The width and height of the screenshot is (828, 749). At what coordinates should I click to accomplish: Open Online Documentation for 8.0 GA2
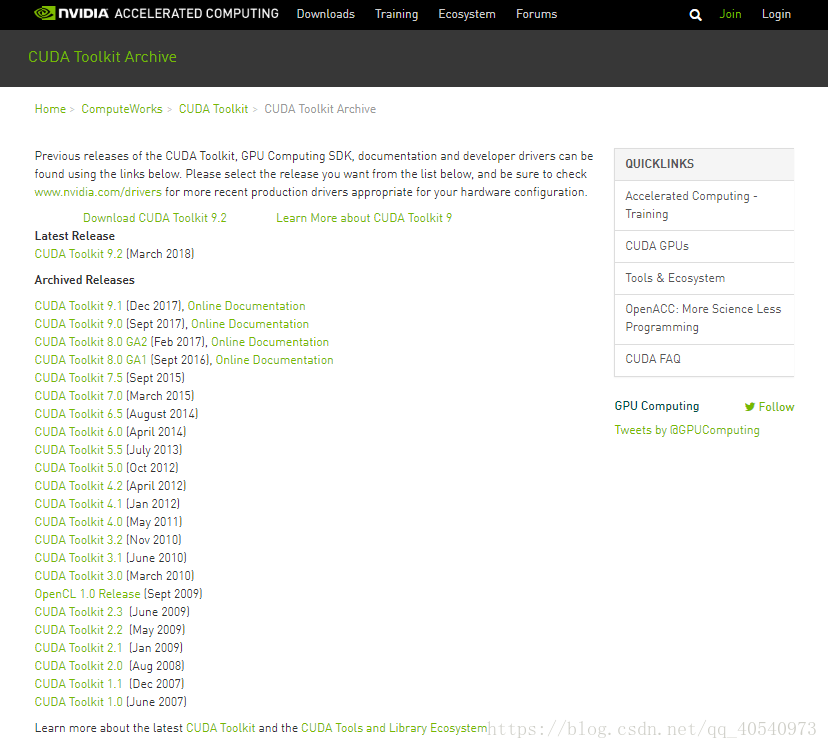coord(270,342)
